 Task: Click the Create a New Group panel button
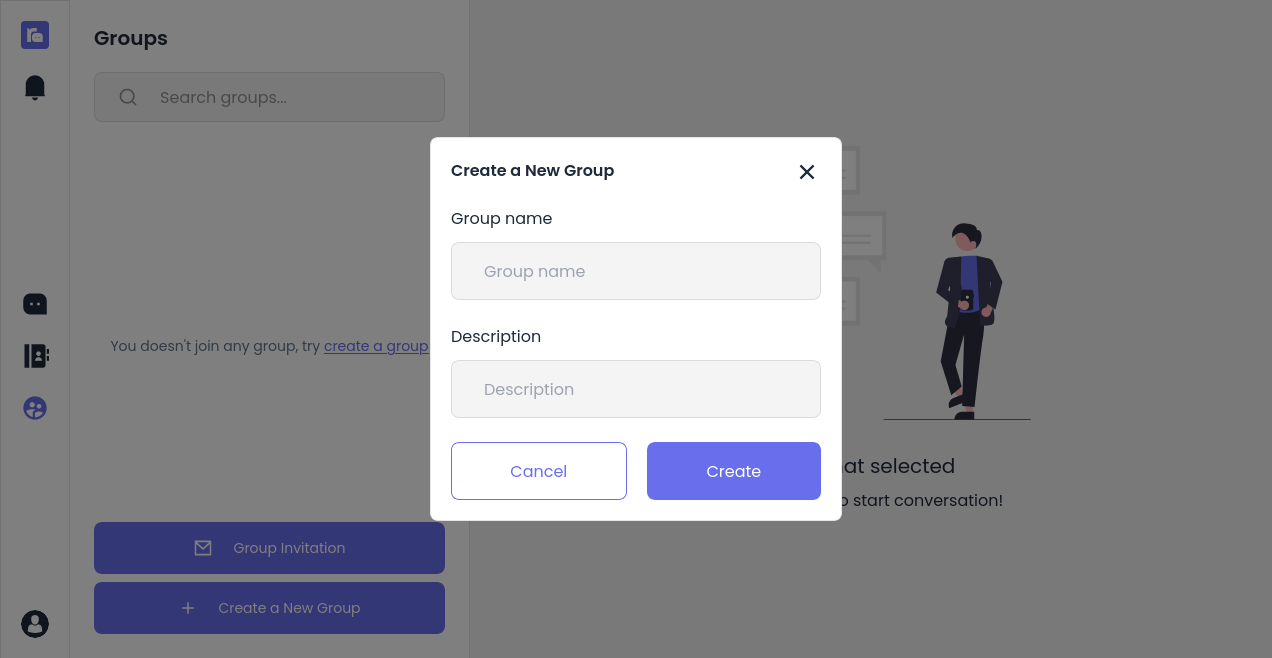tap(289, 608)
